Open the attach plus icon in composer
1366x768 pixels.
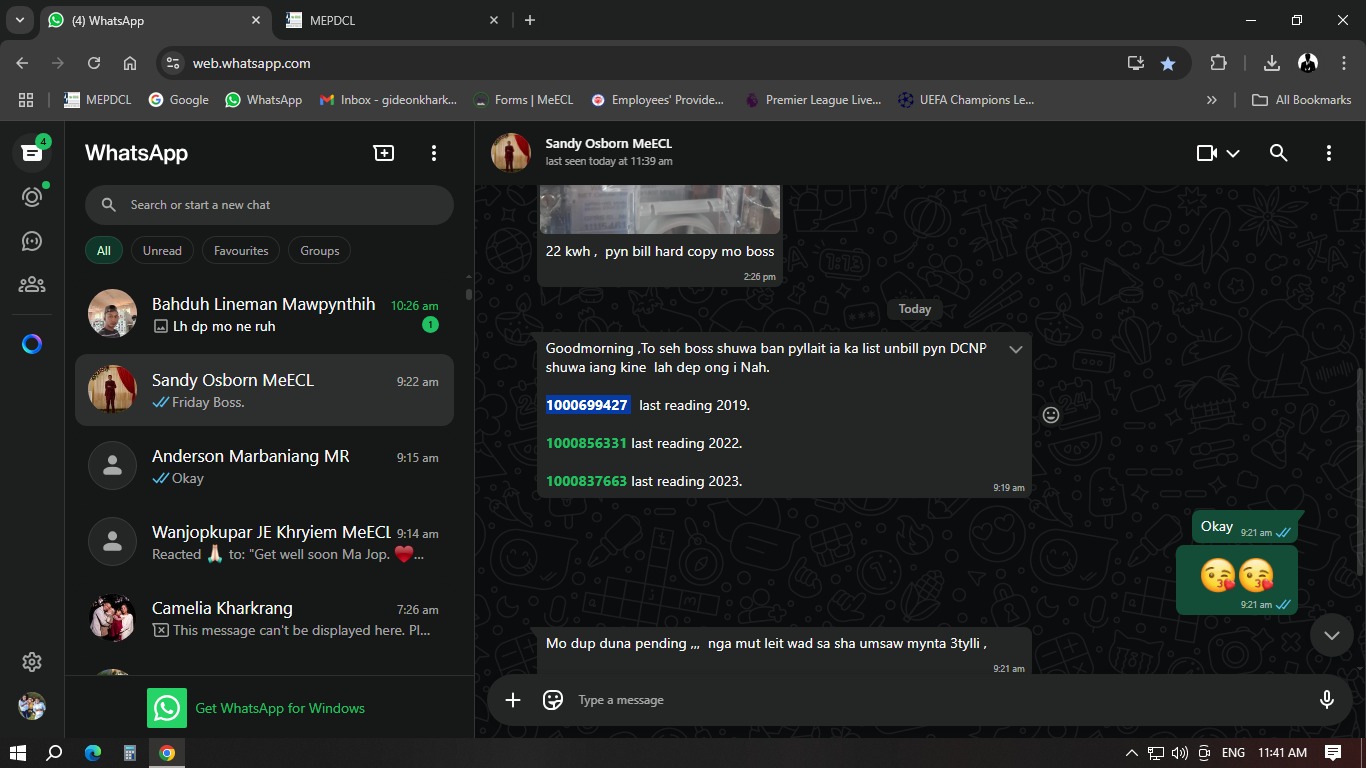tap(513, 700)
